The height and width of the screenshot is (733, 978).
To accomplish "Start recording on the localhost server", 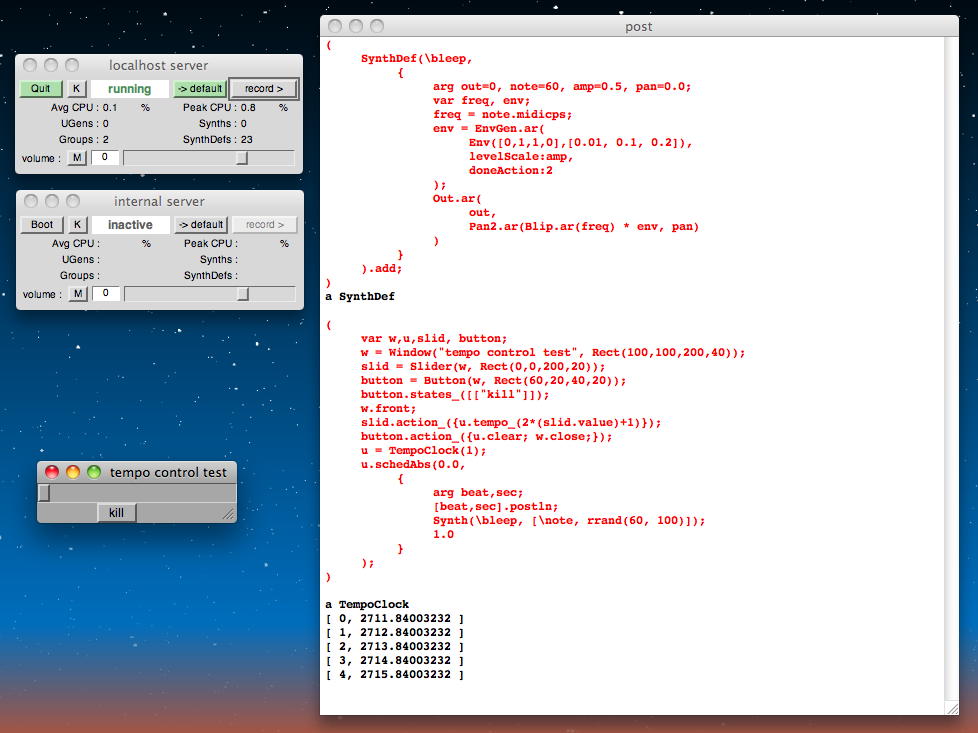I will click(264, 89).
